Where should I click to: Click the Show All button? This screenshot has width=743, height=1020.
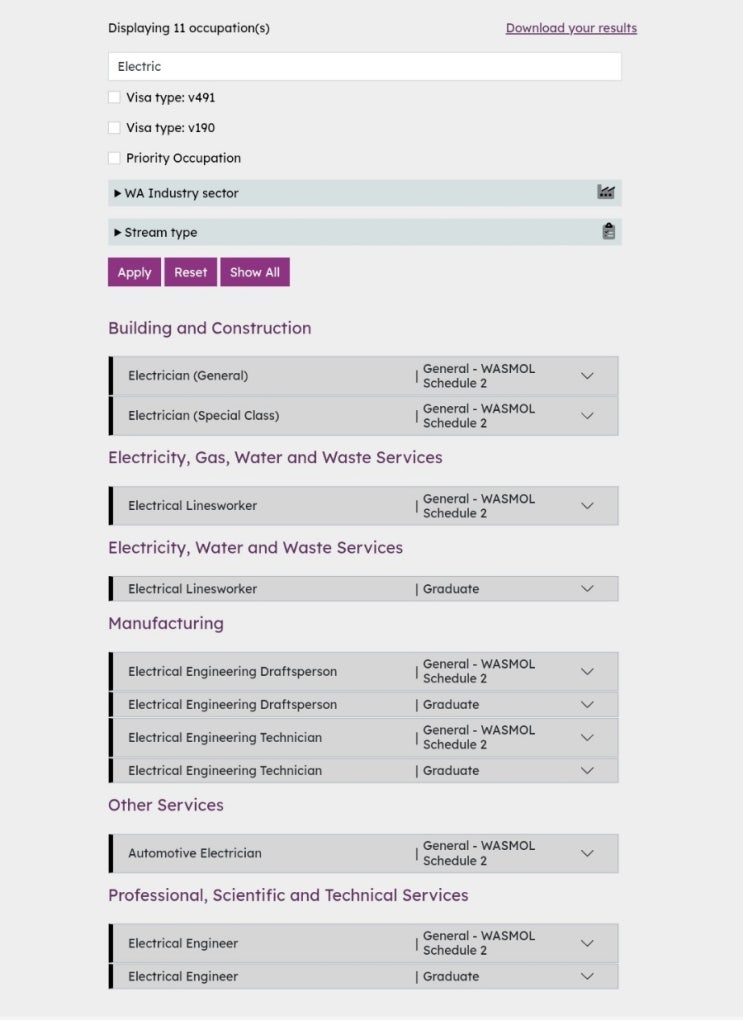(x=255, y=272)
